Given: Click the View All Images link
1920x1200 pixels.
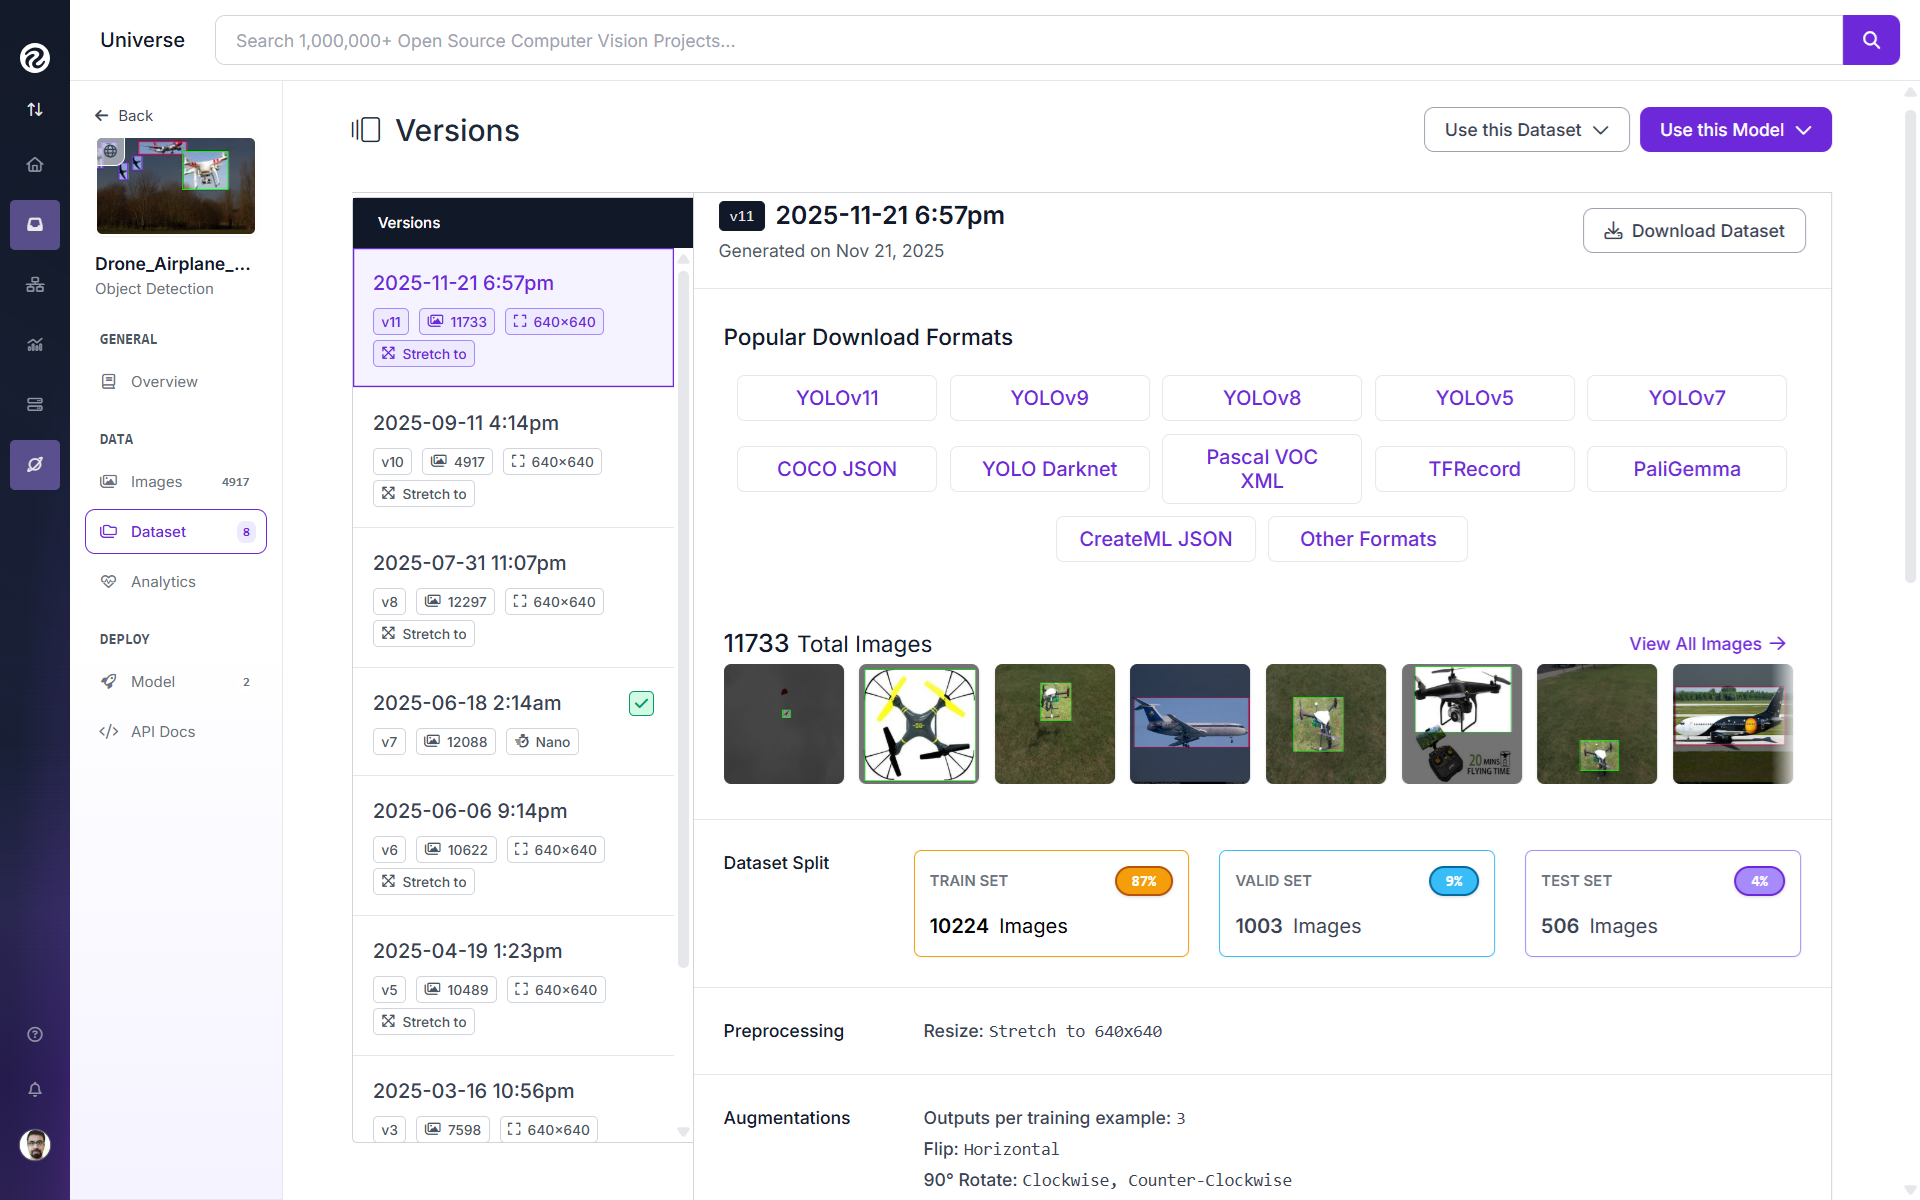Looking at the screenshot, I should point(1706,644).
